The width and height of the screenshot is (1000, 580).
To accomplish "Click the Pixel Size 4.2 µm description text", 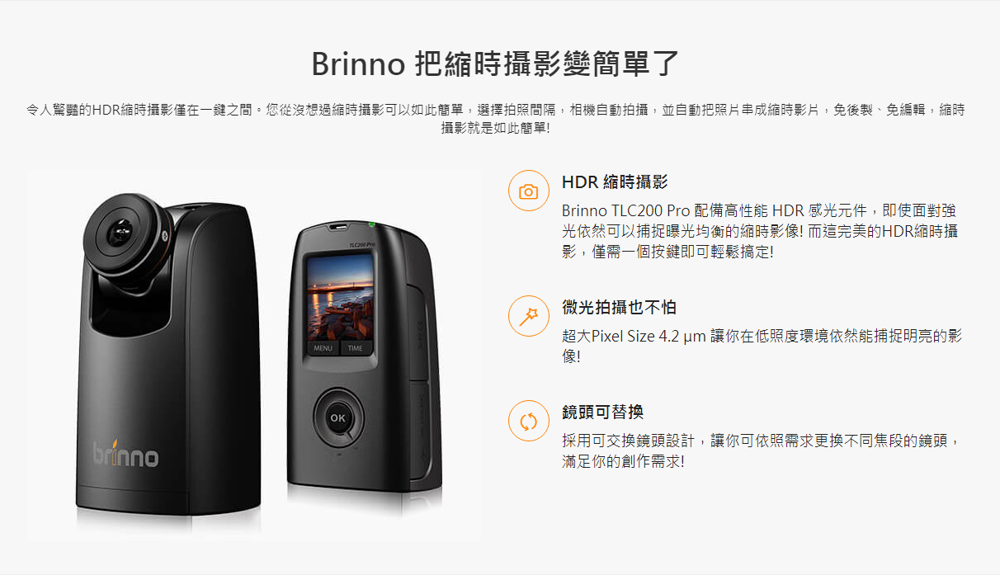I will pos(761,346).
